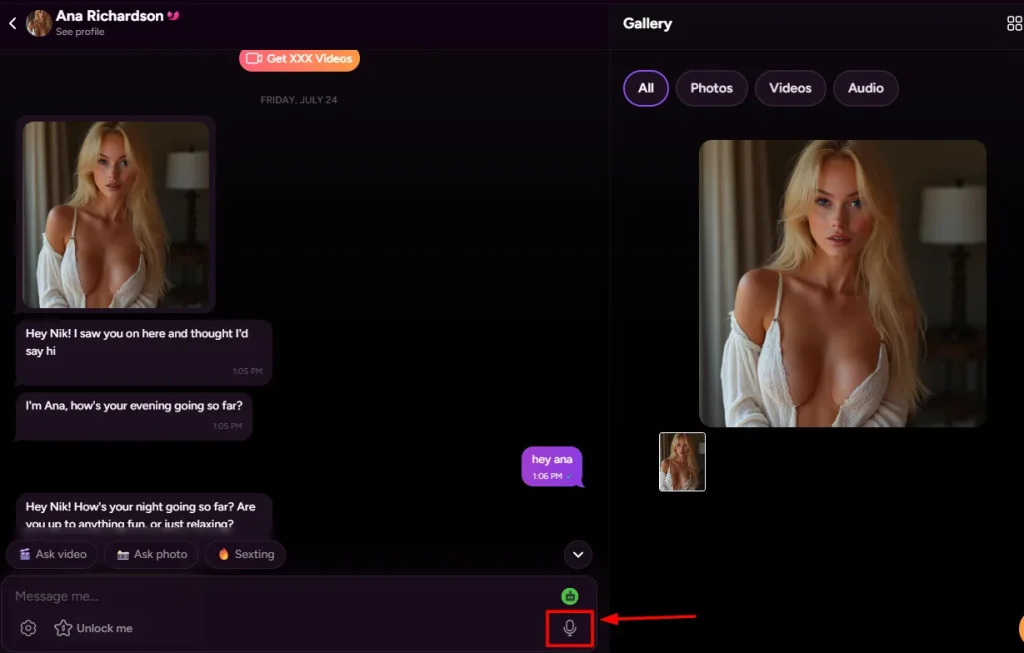Click the 'hey ana' sent message bubble

pyautogui.click(x=552, y=467)
